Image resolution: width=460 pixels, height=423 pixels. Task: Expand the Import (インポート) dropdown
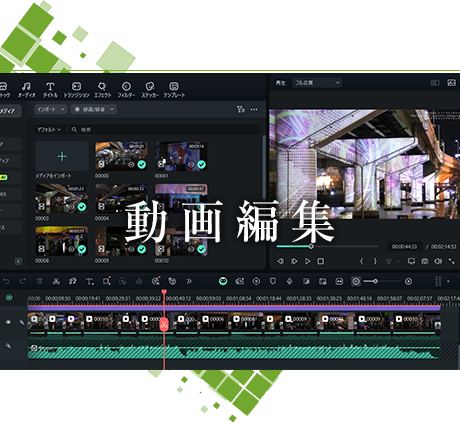coord(51,109)
